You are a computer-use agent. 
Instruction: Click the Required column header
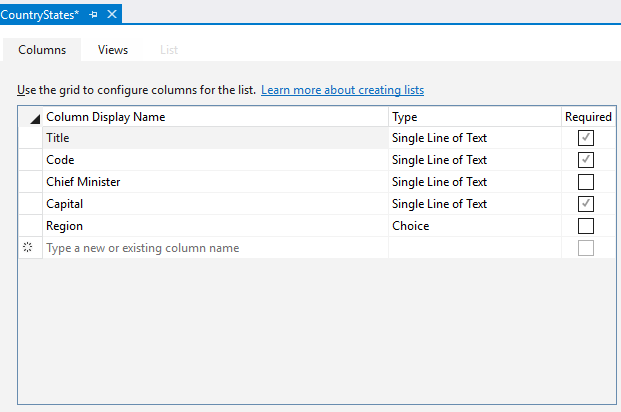[587, 117]
